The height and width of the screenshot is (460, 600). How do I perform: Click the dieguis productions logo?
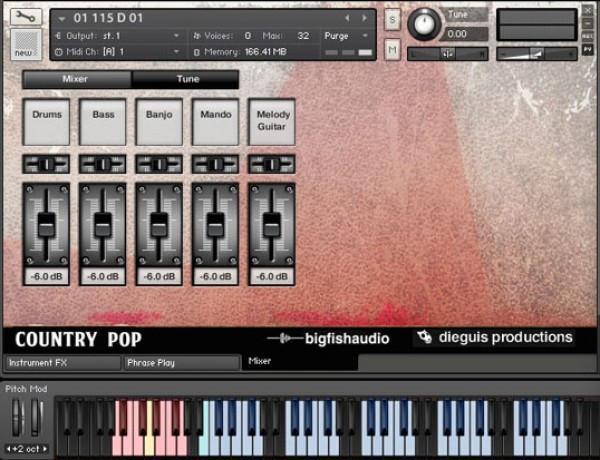pos(495,338)
